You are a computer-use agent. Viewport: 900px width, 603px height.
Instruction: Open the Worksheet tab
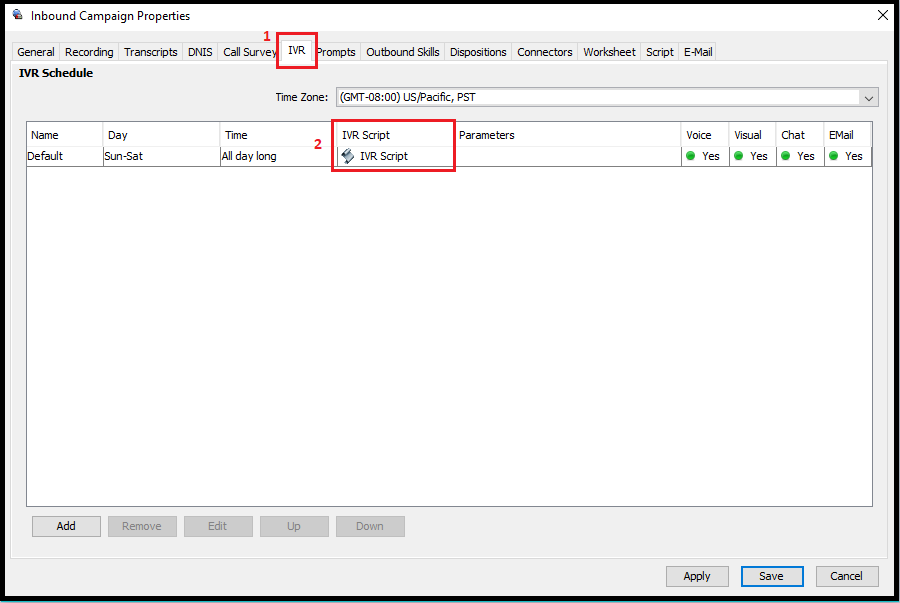click(x=609, y=52)
